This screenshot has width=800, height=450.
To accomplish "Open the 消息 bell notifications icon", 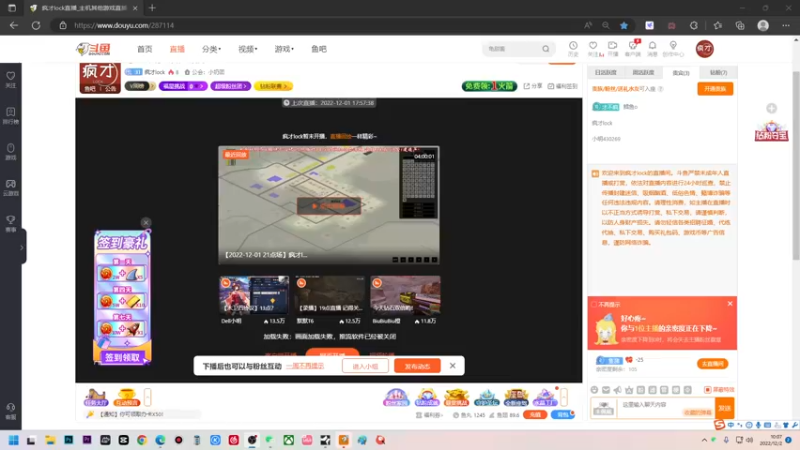I will 653,48.
